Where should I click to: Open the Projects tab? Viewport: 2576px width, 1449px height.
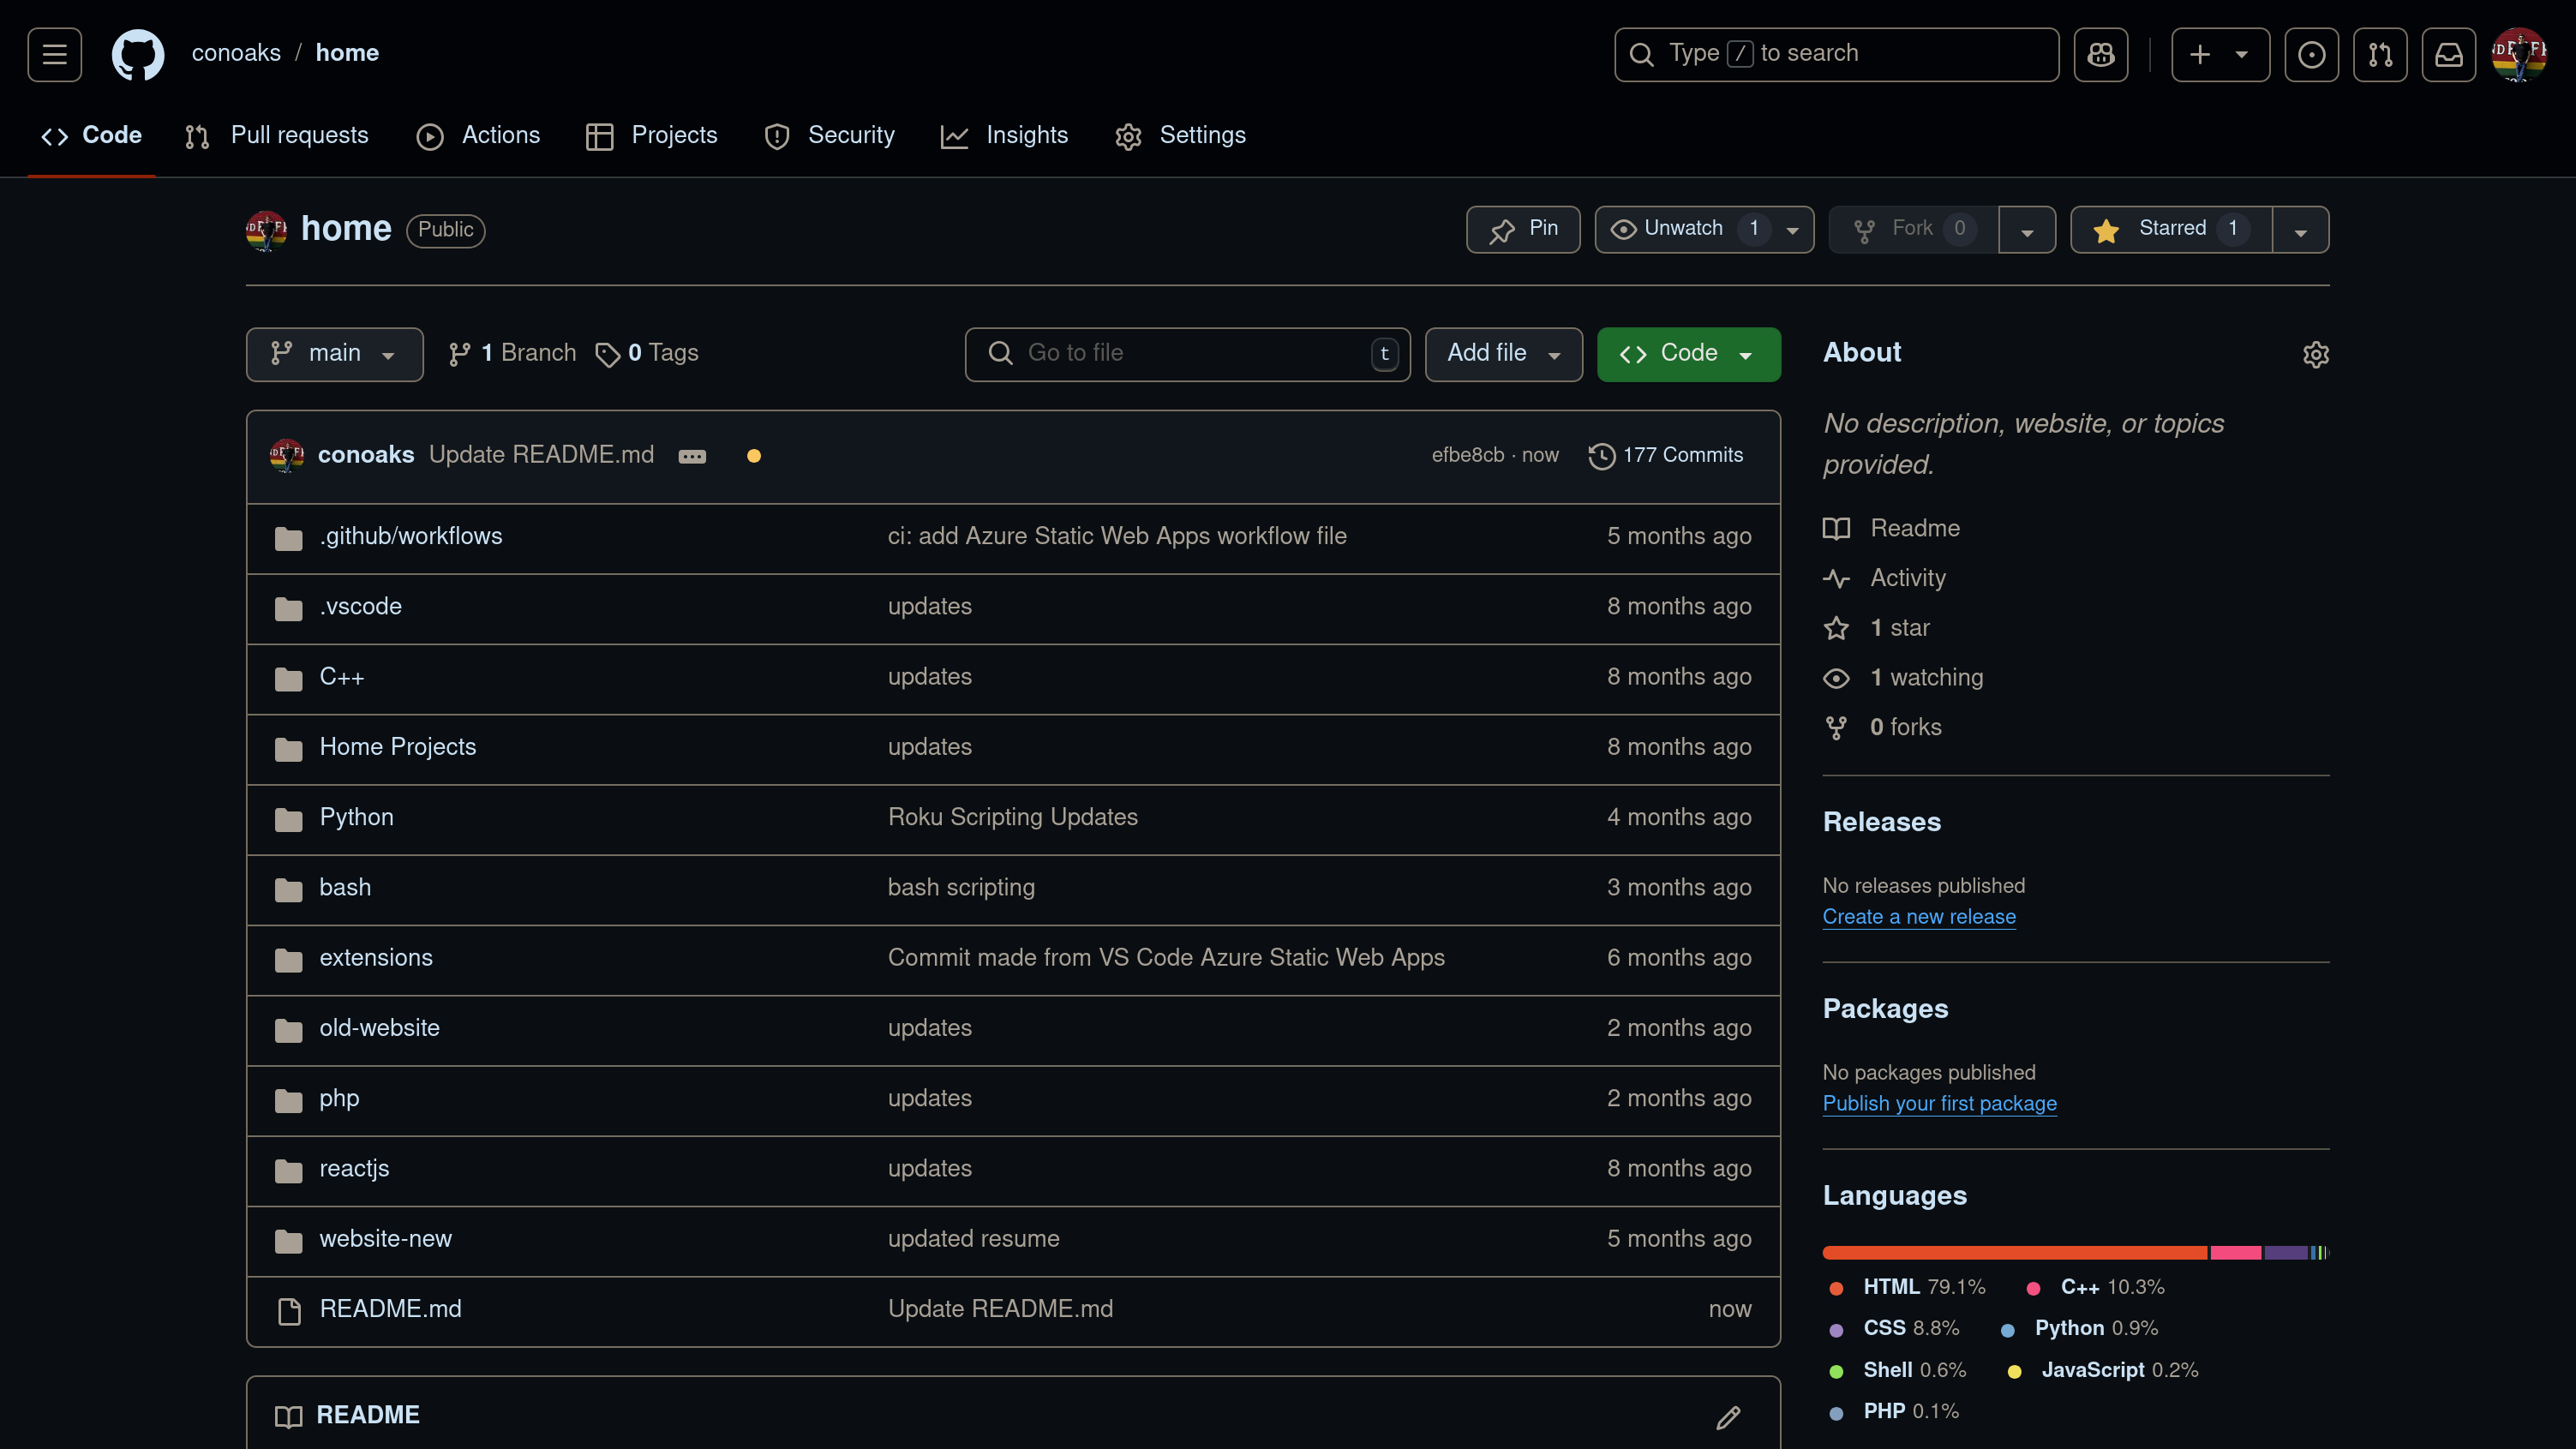pos(651,135)
